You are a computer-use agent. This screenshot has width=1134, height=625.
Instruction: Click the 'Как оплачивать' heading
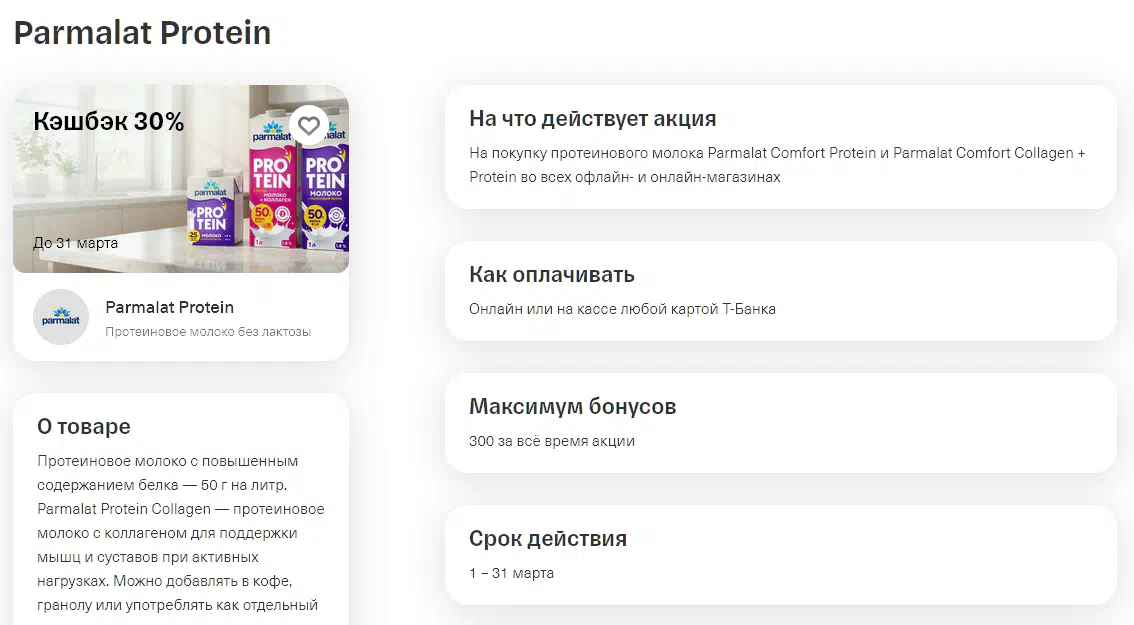coord(552,275)
